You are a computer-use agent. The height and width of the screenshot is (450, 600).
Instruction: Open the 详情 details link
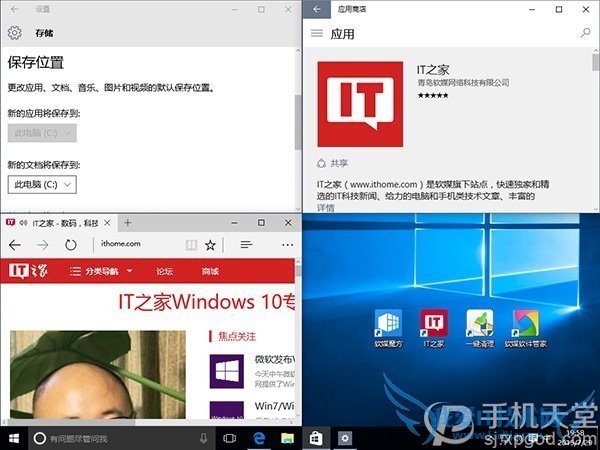click(x=326, y=208)
